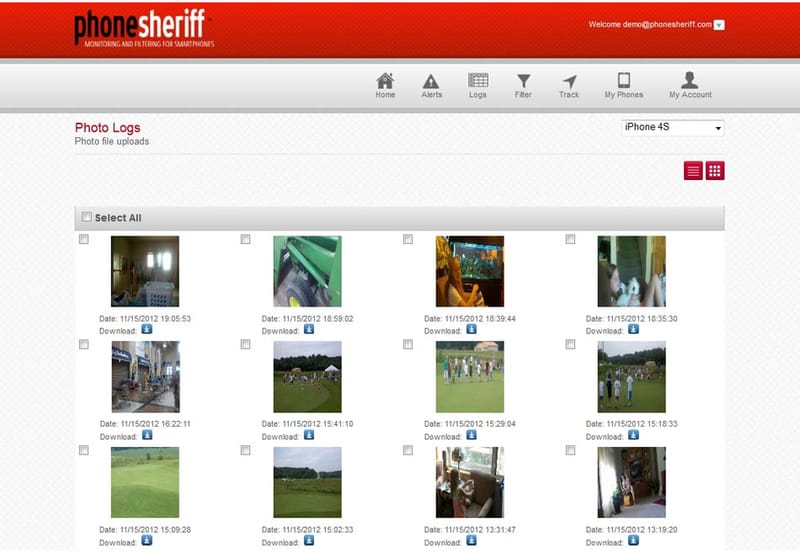Download the photo dated 11/15/2012 15:41:10
The height and width of the screenshot is (553, 800).
coord(309,435)
